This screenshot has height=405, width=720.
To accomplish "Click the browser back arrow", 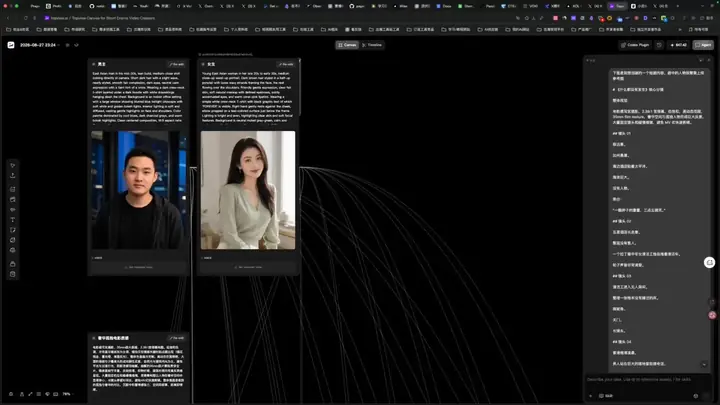I will tap(8, 18).
